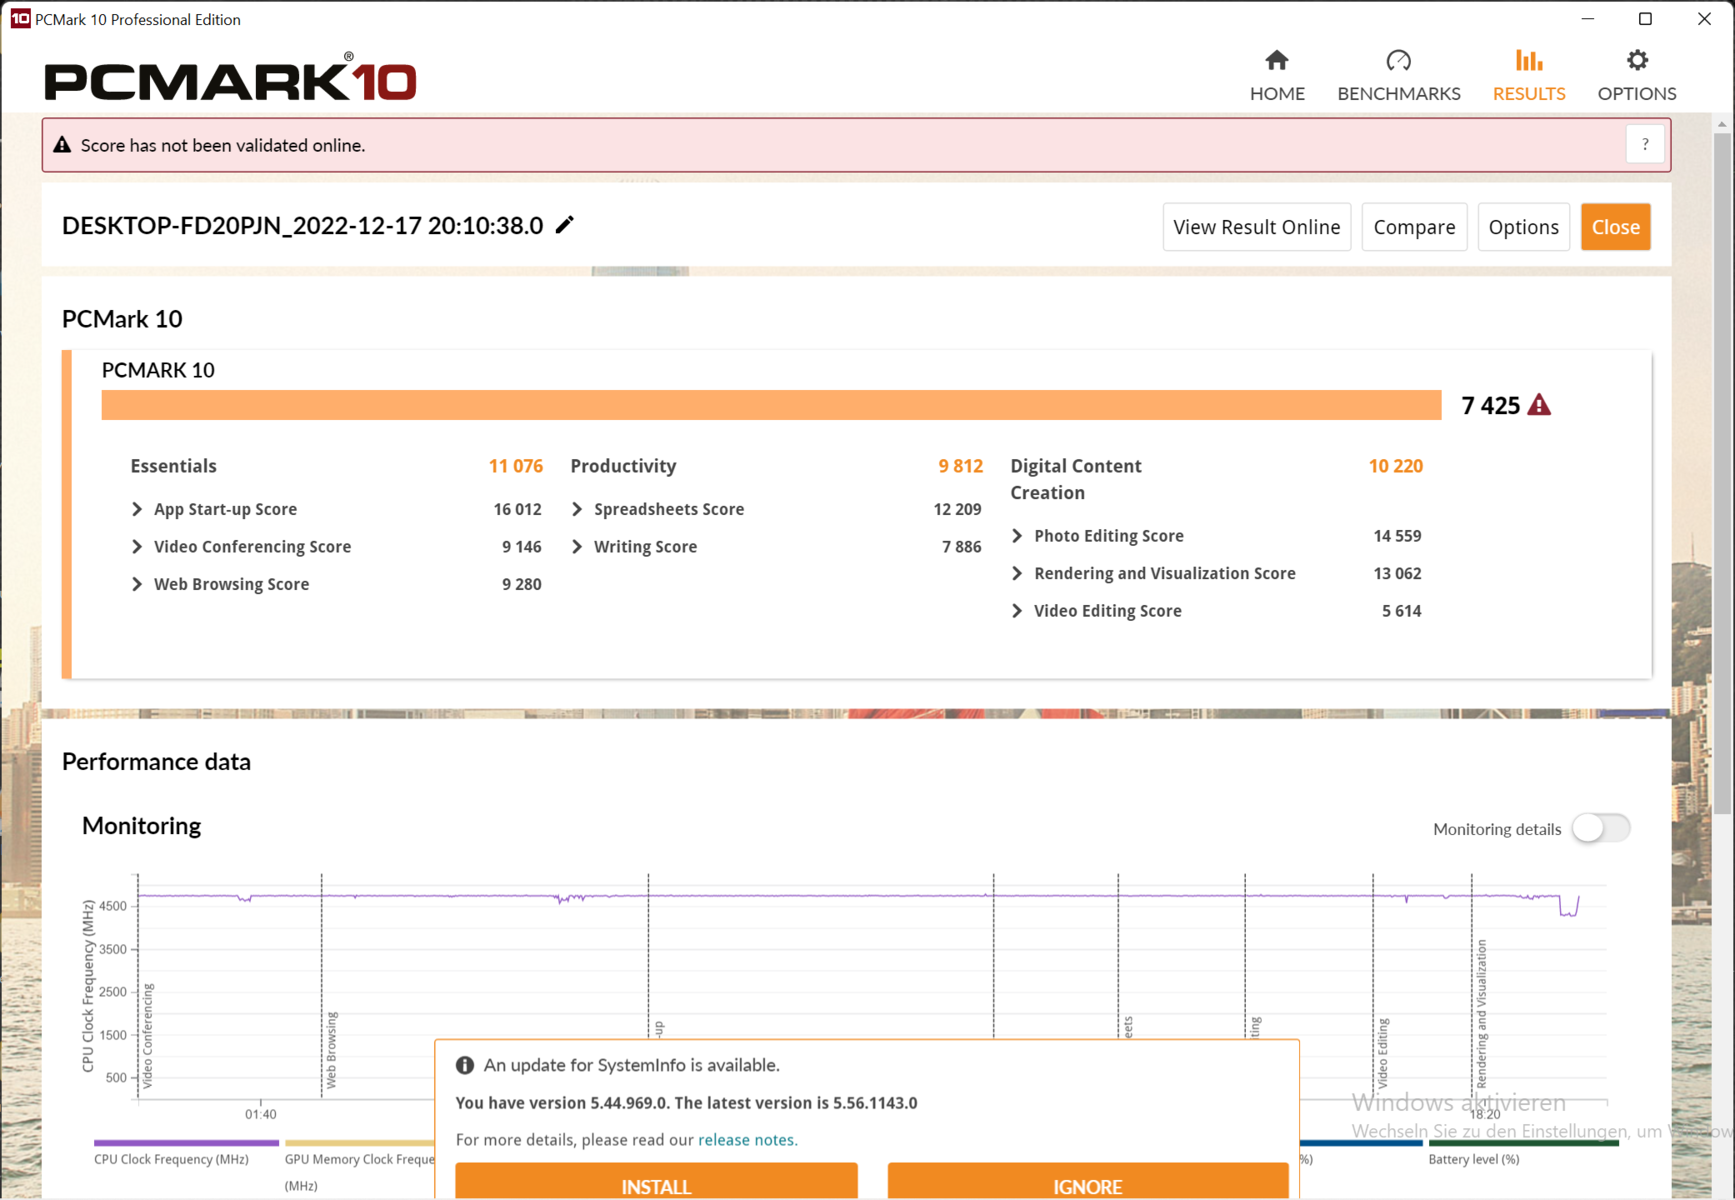The height and width of the screenshot is (1200, 1735).
Task: Select the RESULTS tab label
Action: pos(1529,94)
